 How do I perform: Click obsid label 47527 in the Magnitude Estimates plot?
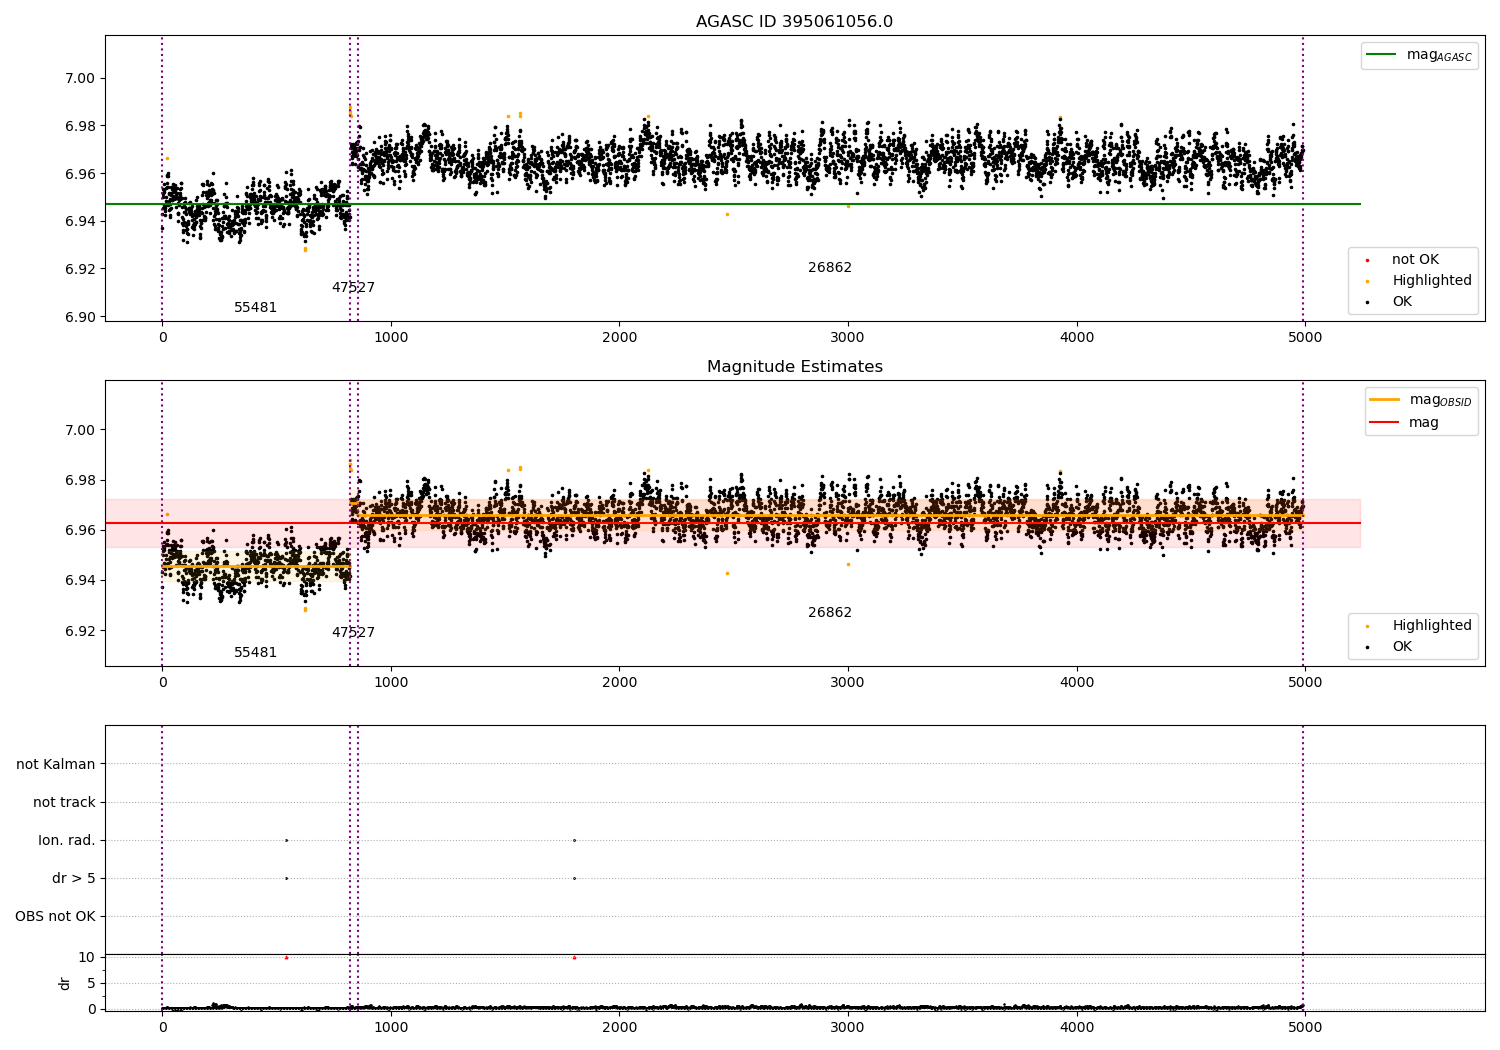pos(354,633)
